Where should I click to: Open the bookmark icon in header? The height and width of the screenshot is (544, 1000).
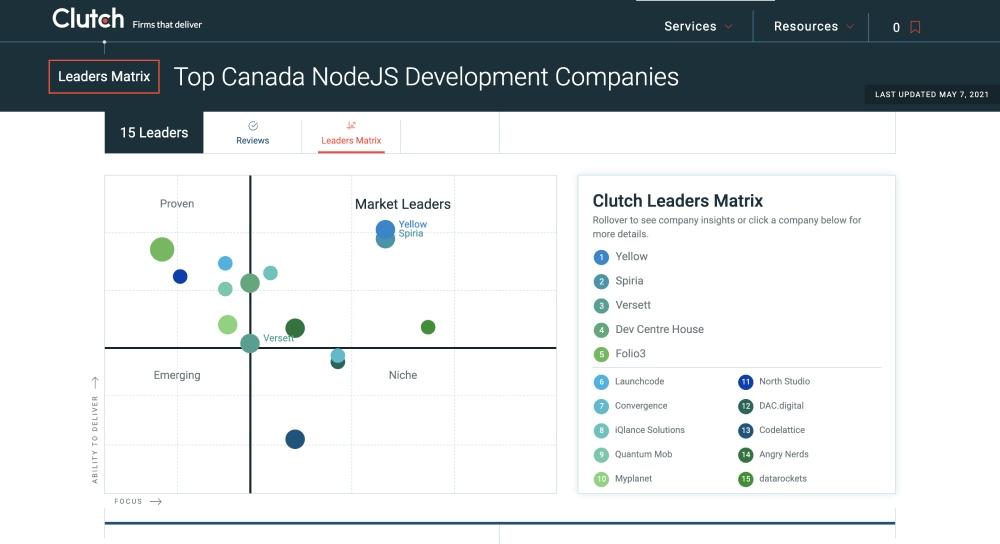(915, 27)
